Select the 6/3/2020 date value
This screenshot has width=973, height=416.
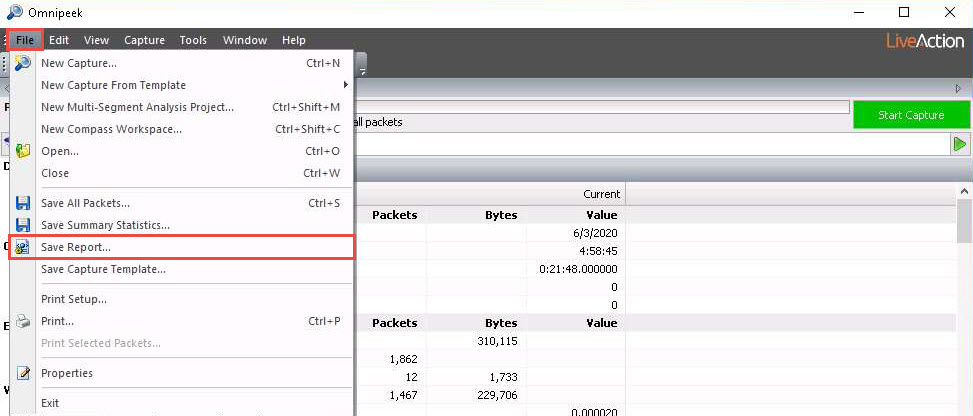point(597,233)
